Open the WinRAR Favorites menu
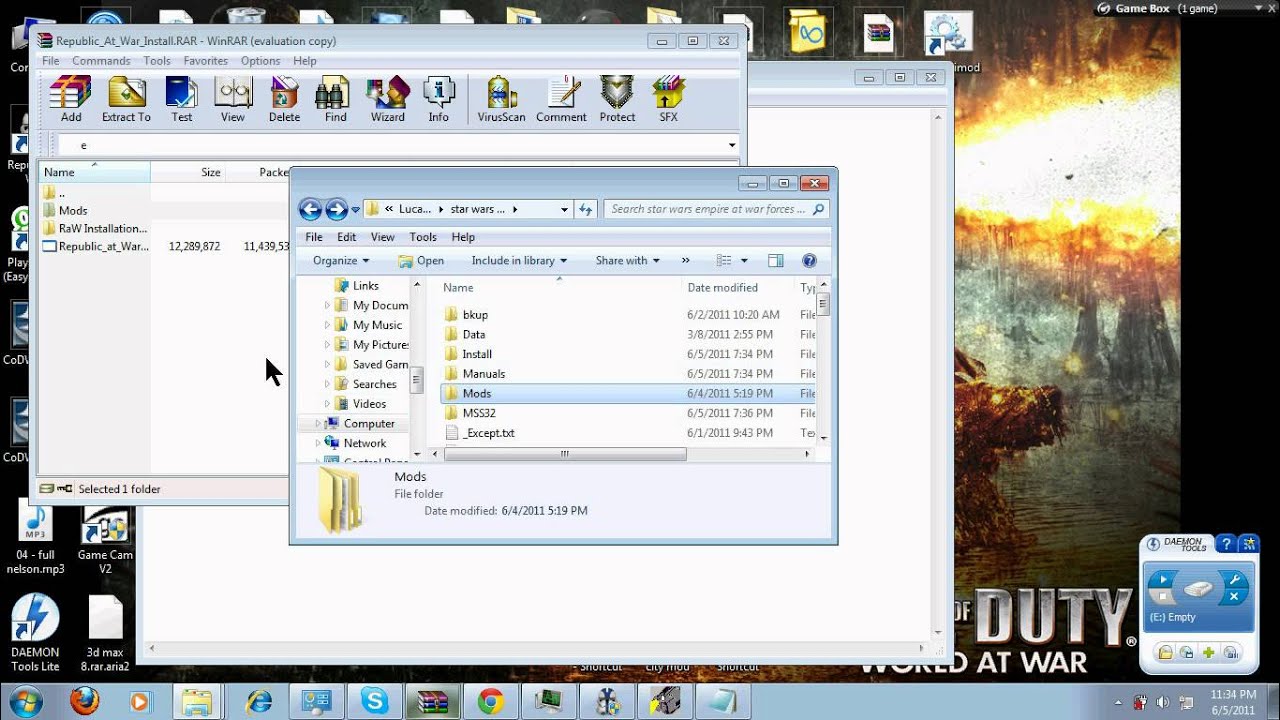The height and width of the screenshot is (720, 1280). pyautogui.click(x=205, y=61)
